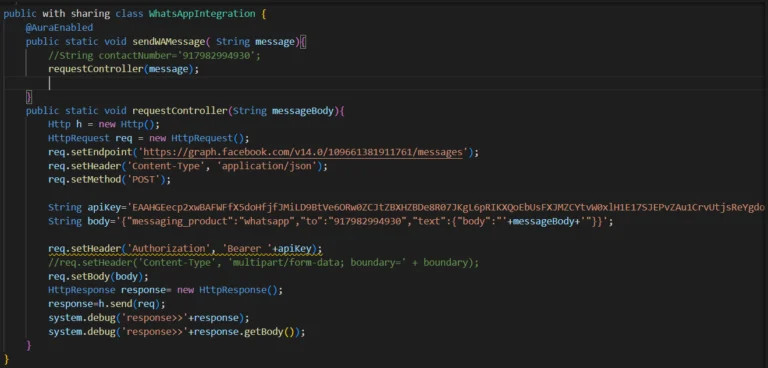Viewport: 768px width, 368px height.
Task: Click the WhatsAppIntegration class name
Action: [x=202, y=14]
